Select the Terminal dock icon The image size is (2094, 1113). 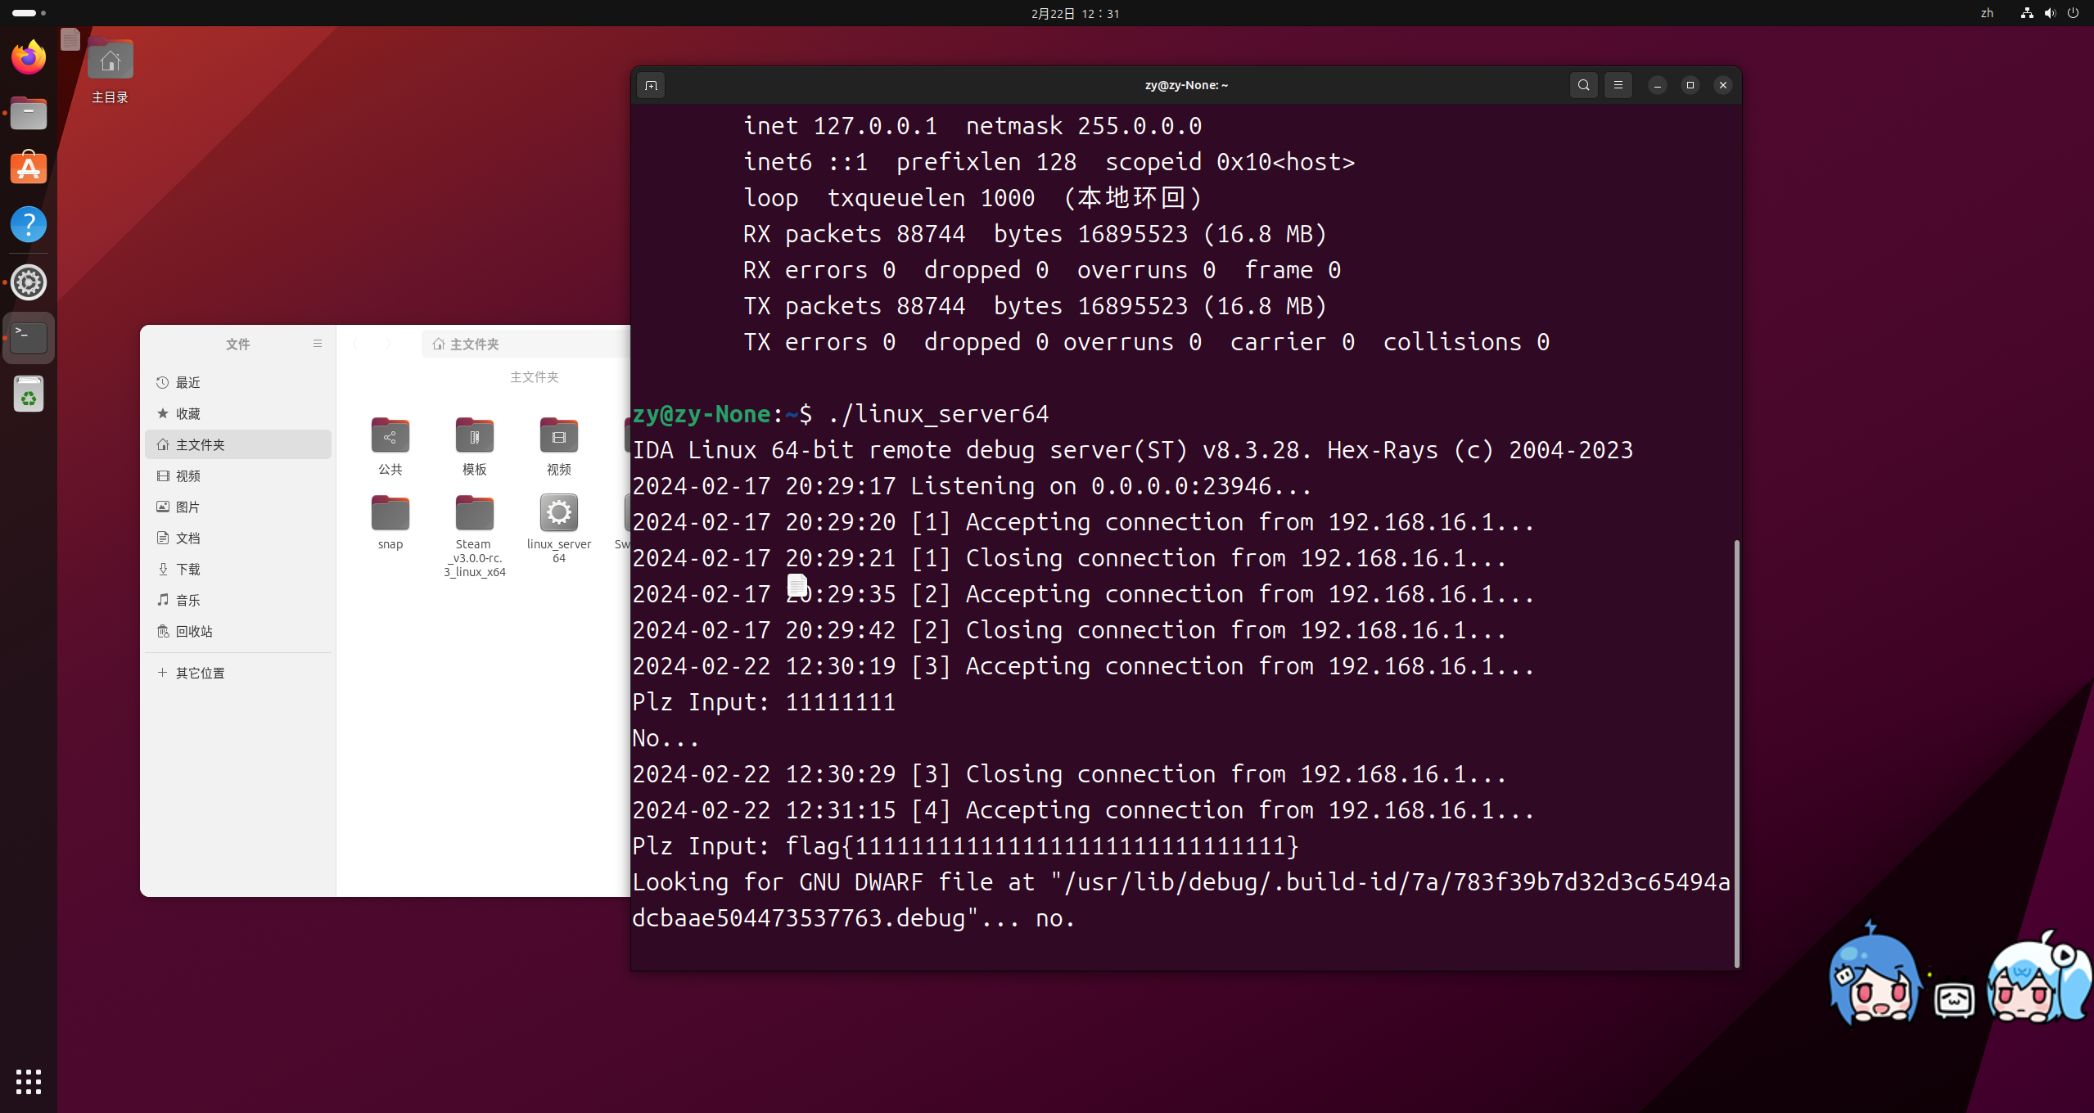[28, 338]
